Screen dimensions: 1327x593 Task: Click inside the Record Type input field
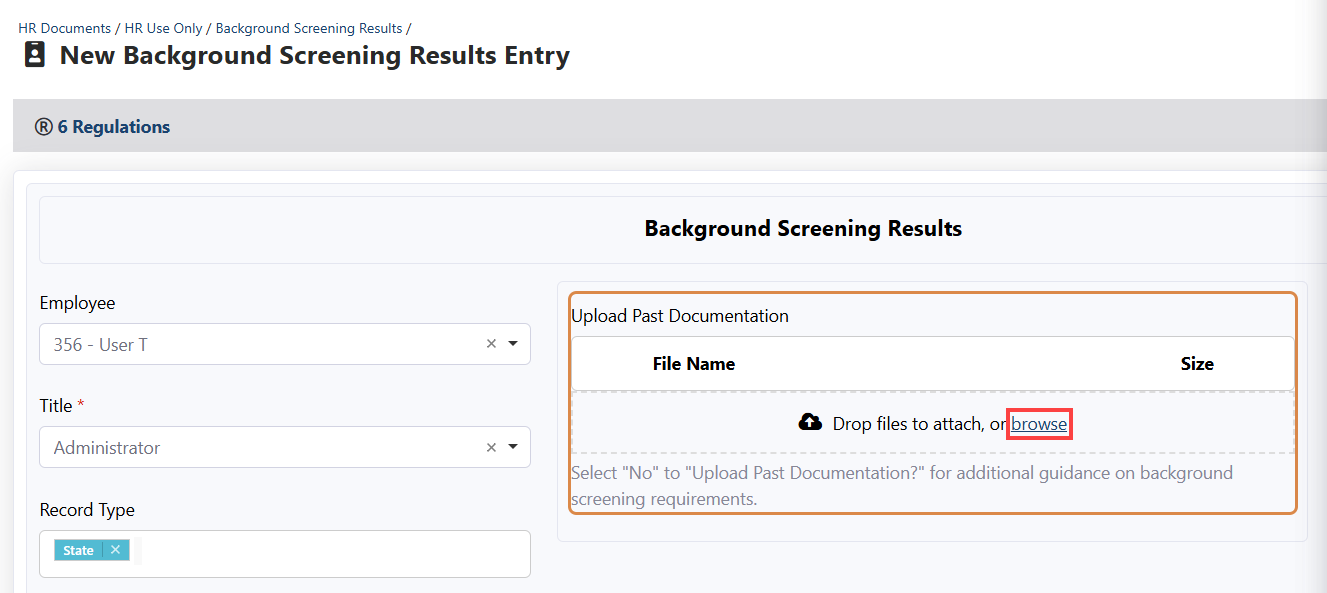(x=330, y=553)
